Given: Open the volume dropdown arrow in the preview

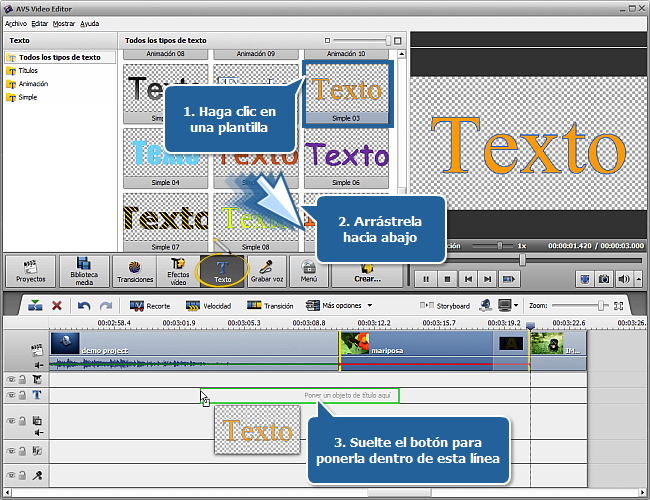Looking at the screenshot, I should (x=637, y=279).
